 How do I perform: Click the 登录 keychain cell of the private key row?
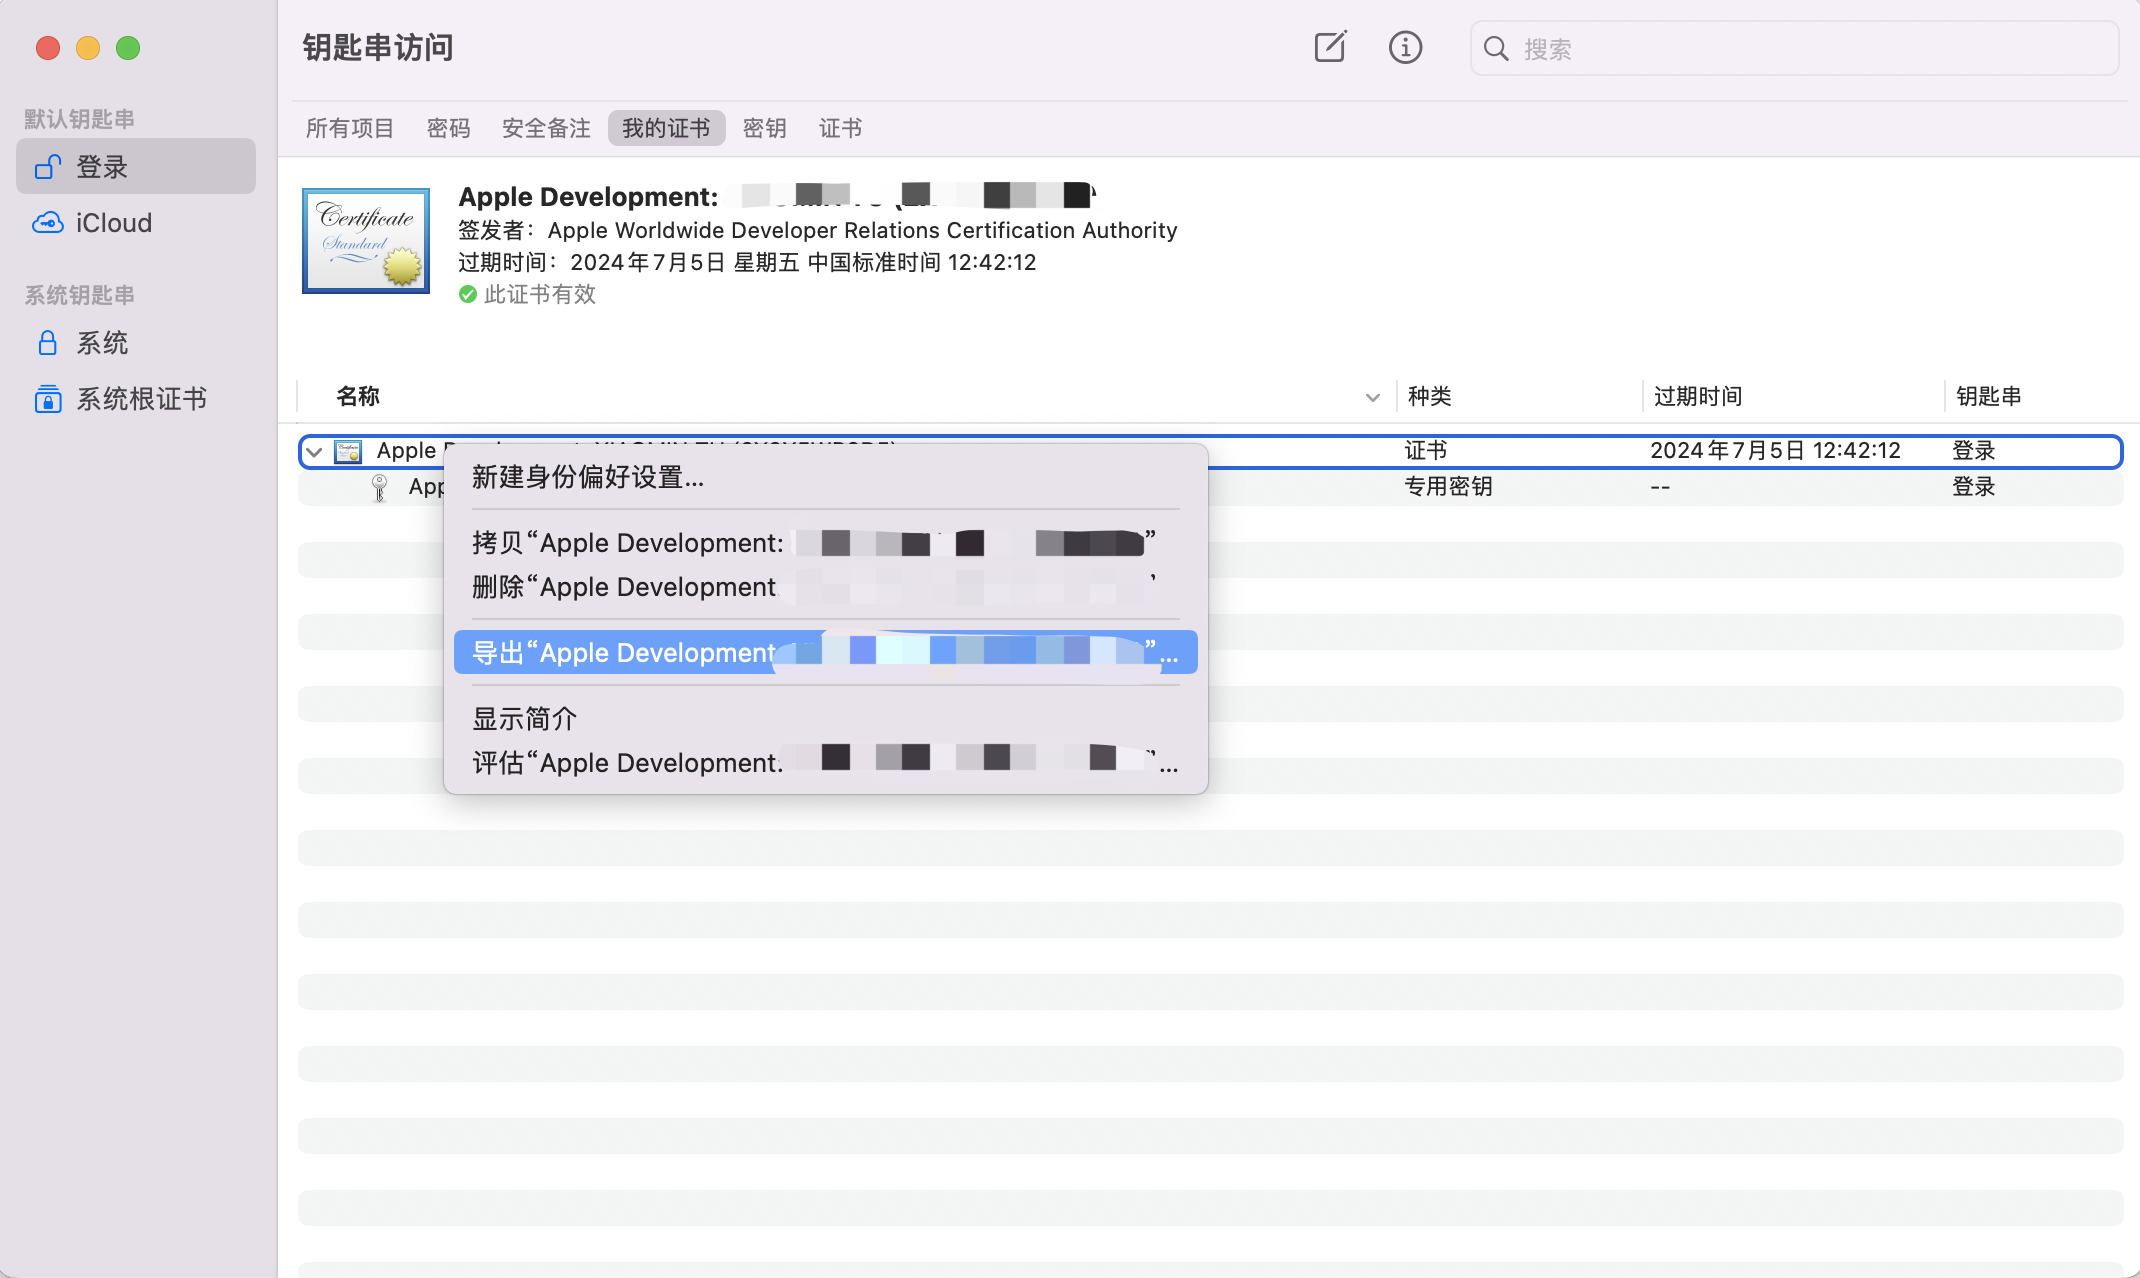[x=1973, y=487]
